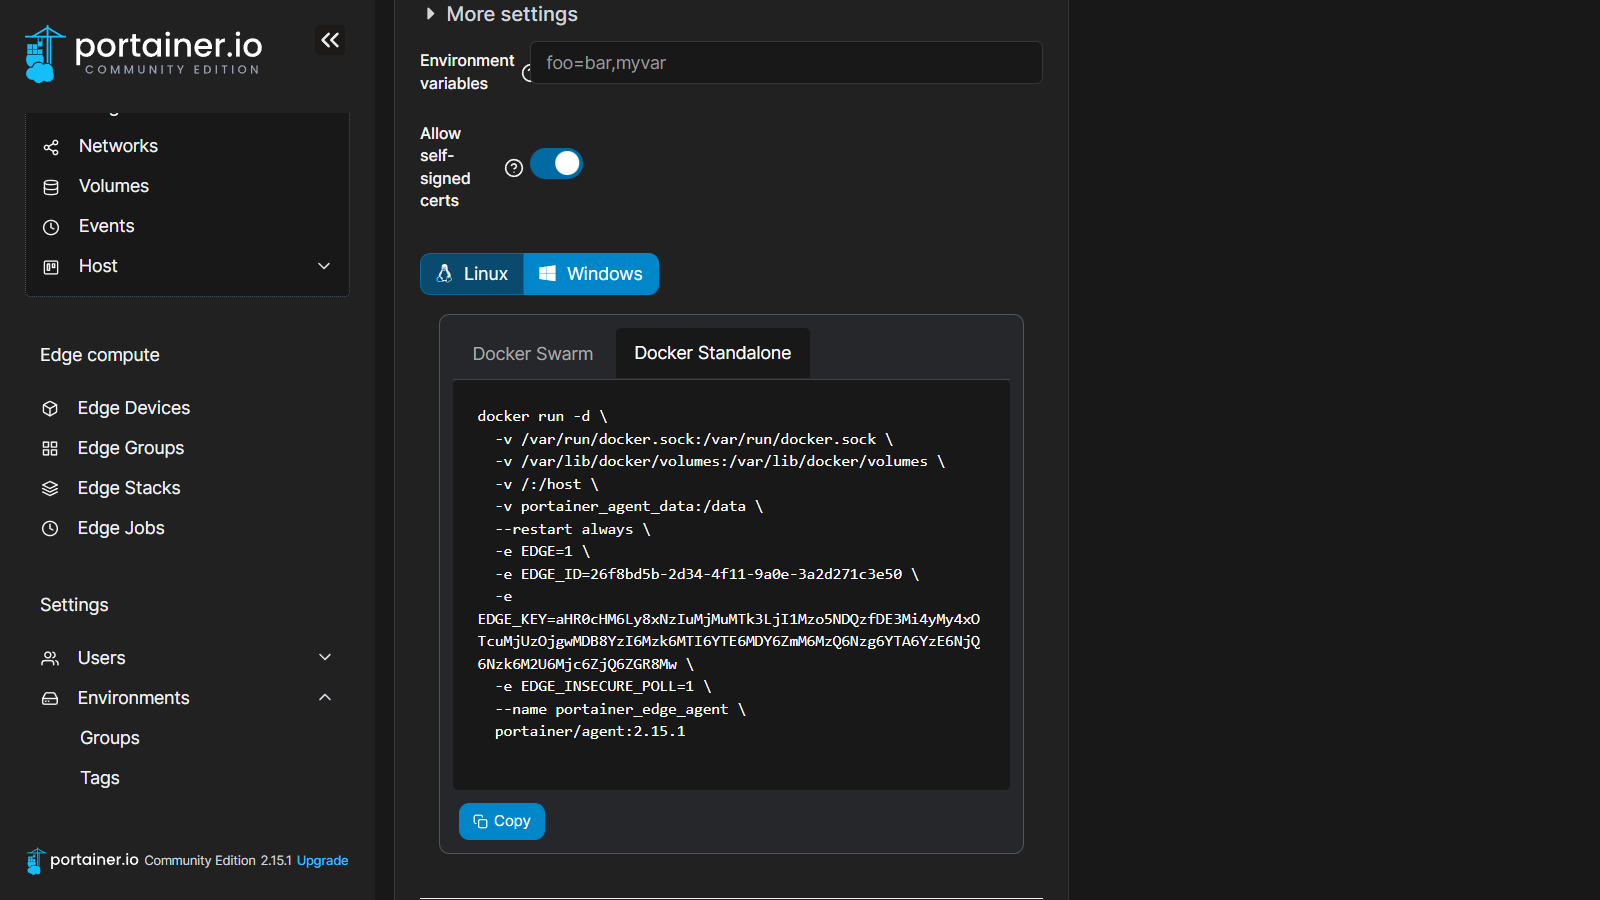Click the Networks share icon
The width and height of the screenshot is (1600, 900).
tap(51, 147)
